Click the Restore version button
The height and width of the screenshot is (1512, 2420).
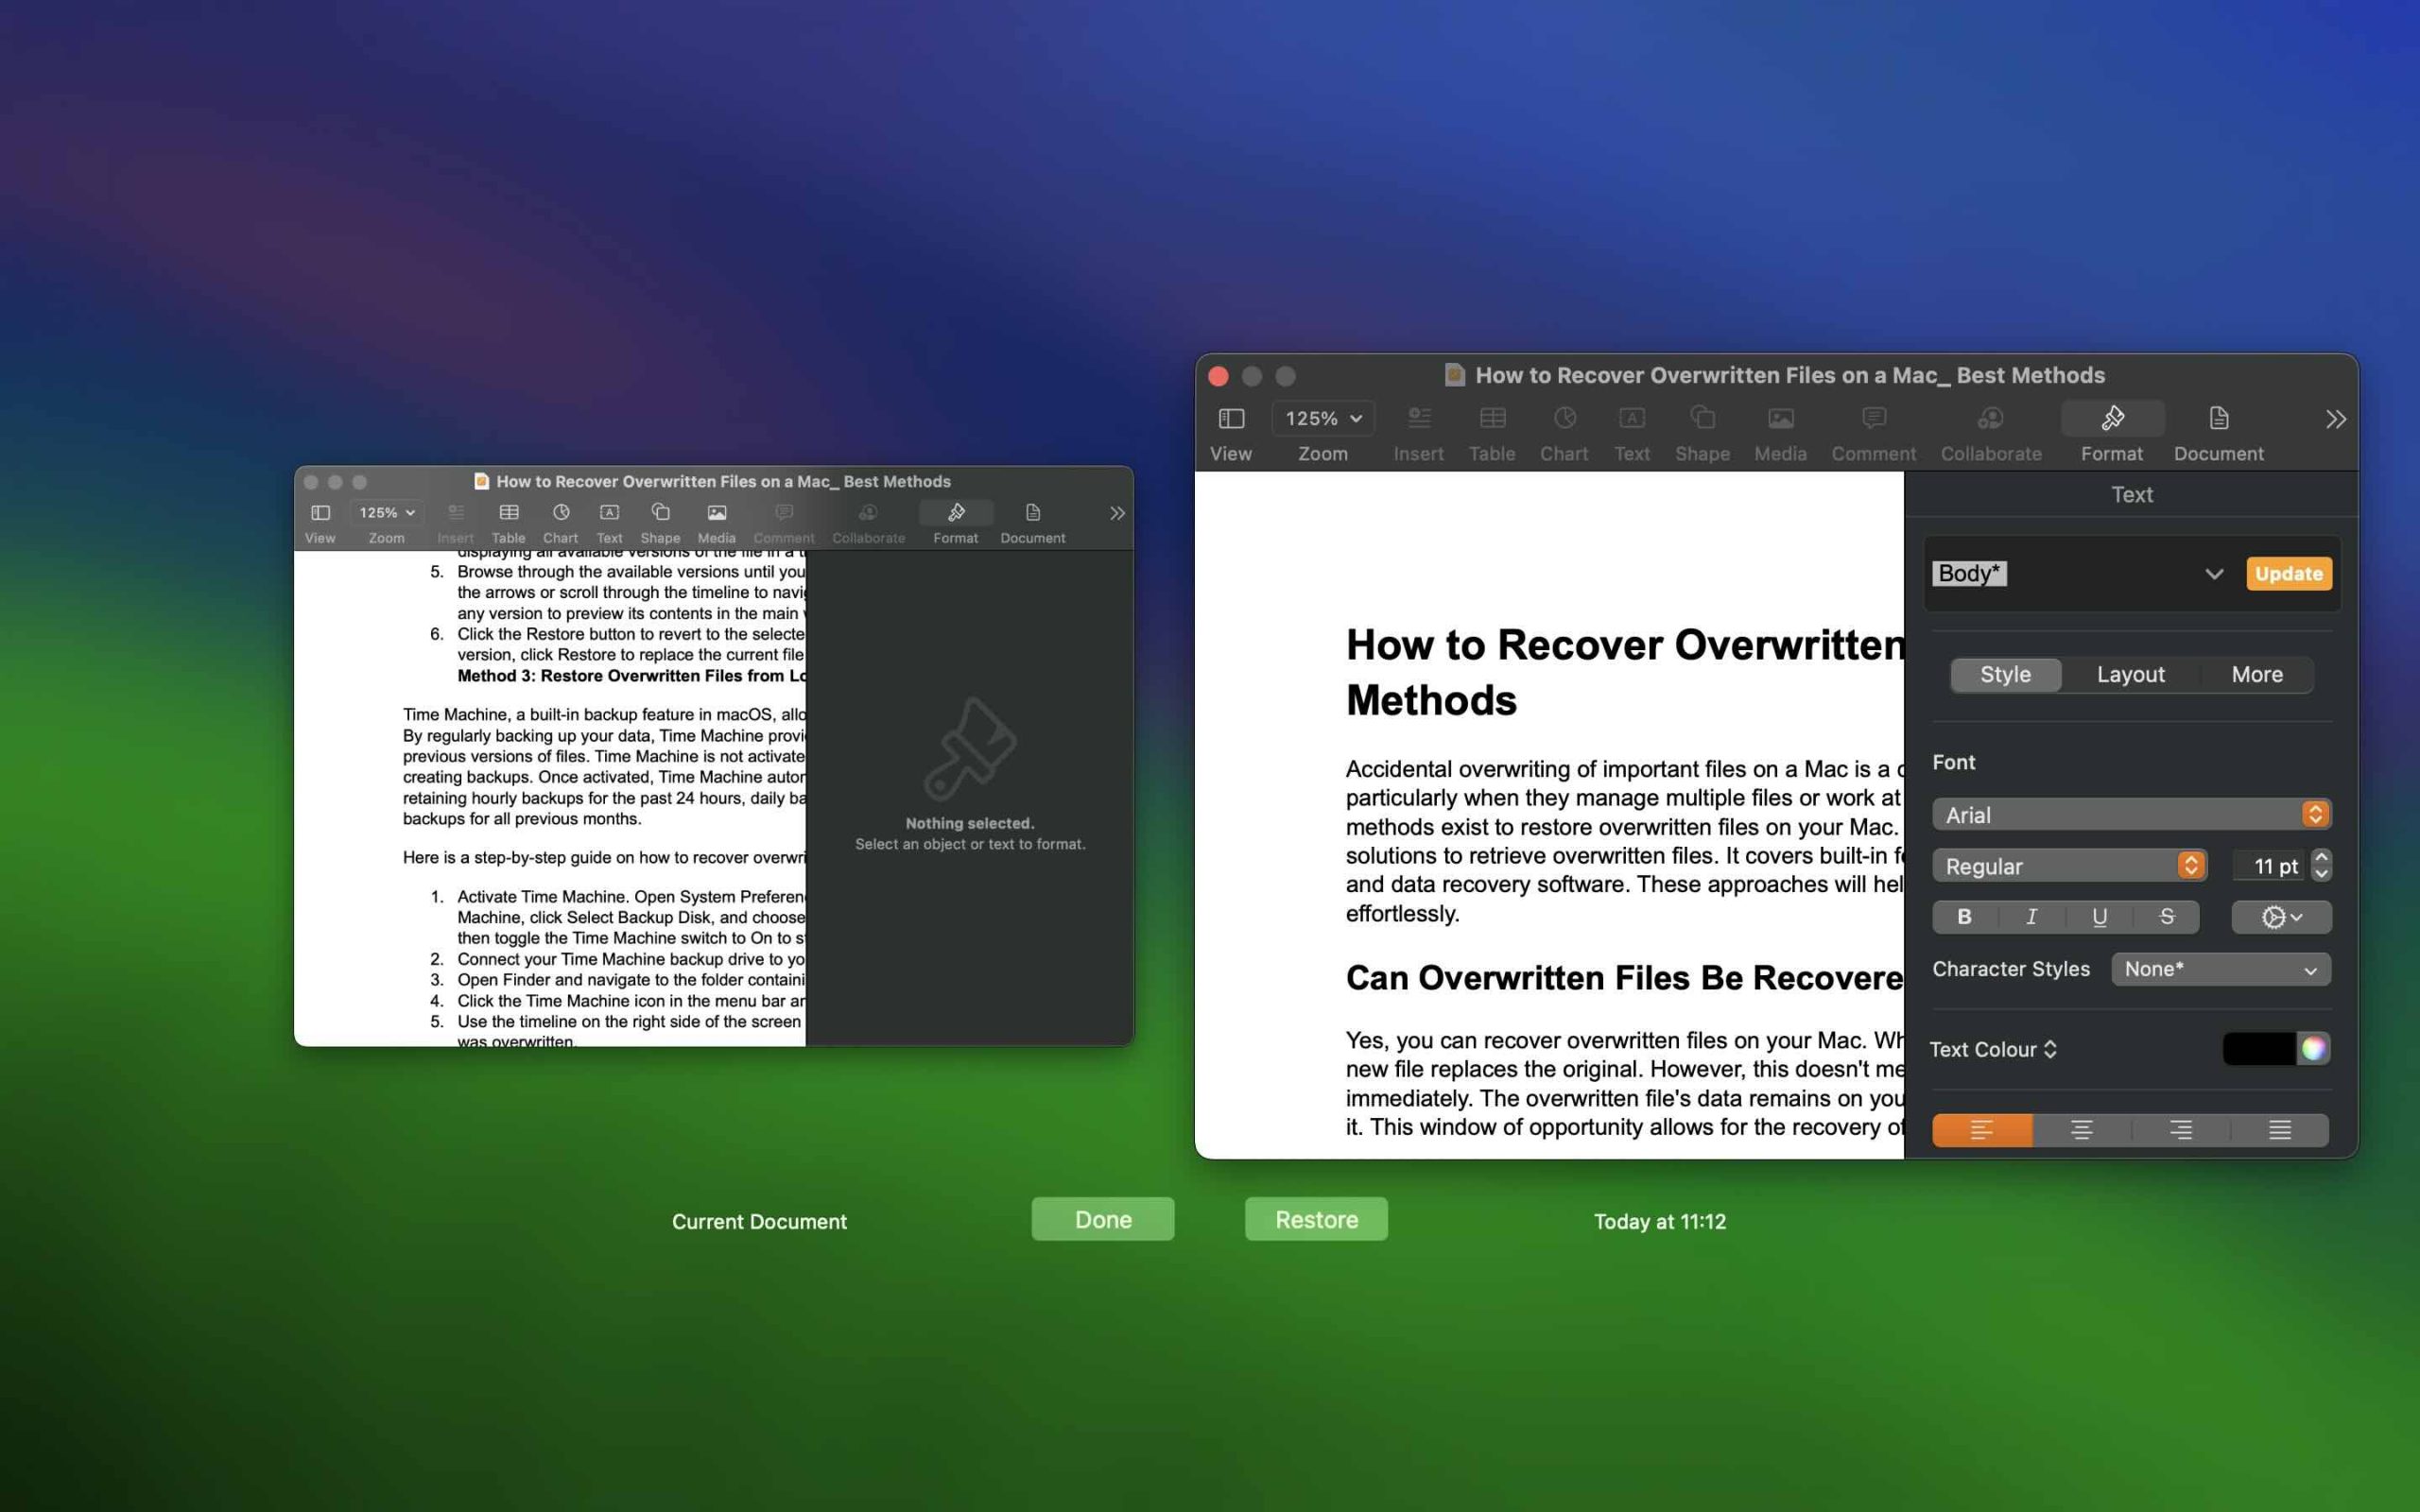[1317, 1217]
